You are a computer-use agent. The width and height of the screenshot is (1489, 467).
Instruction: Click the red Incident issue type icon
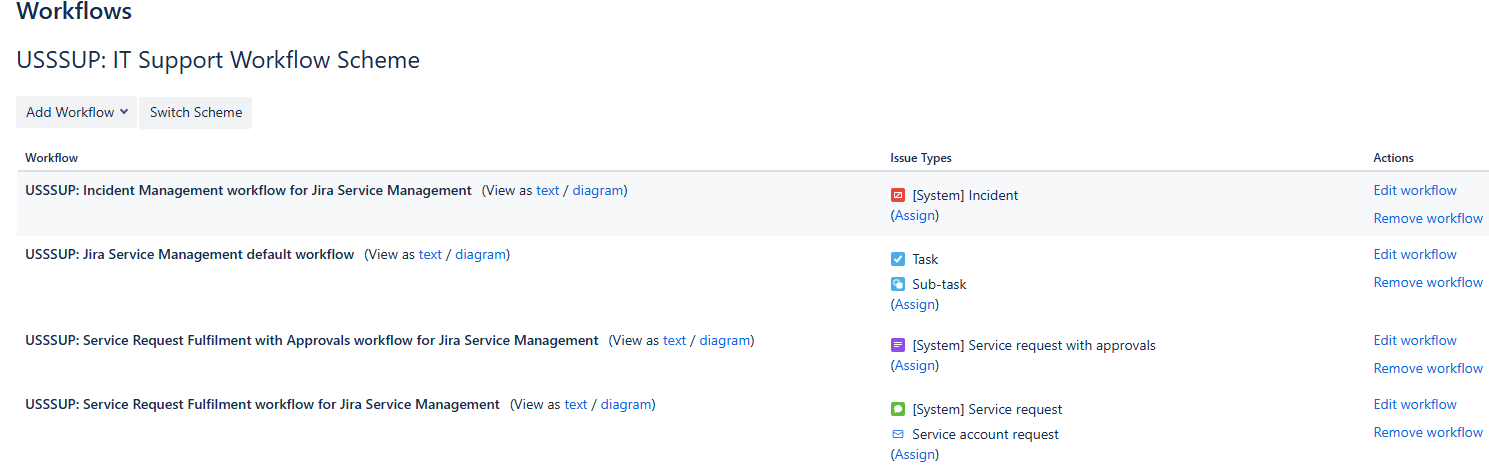pyautogui.click(x=898, y=195)
